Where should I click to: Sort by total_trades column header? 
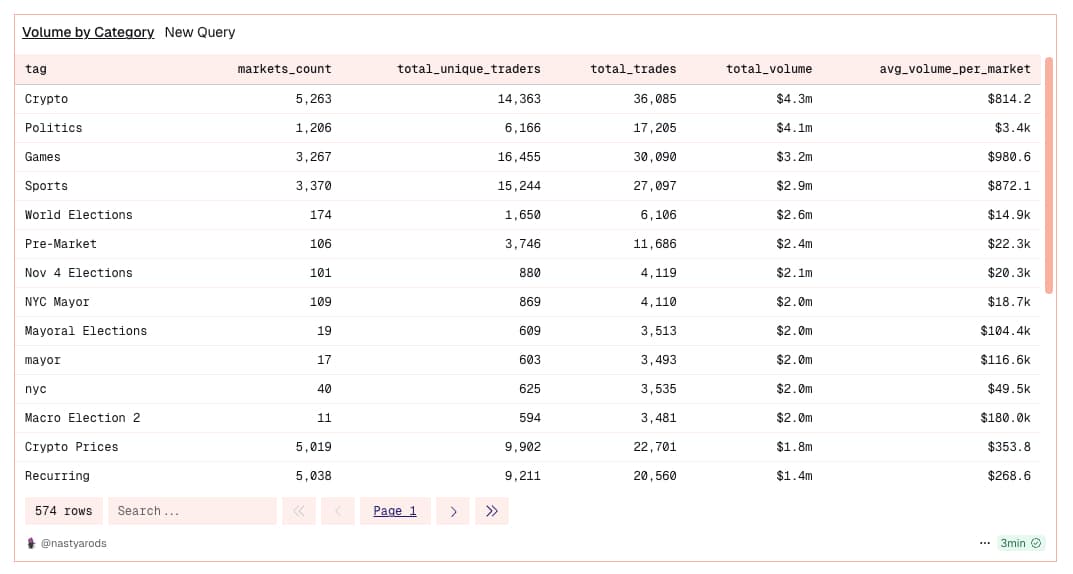pyautogui.click(x=633, y=69)
